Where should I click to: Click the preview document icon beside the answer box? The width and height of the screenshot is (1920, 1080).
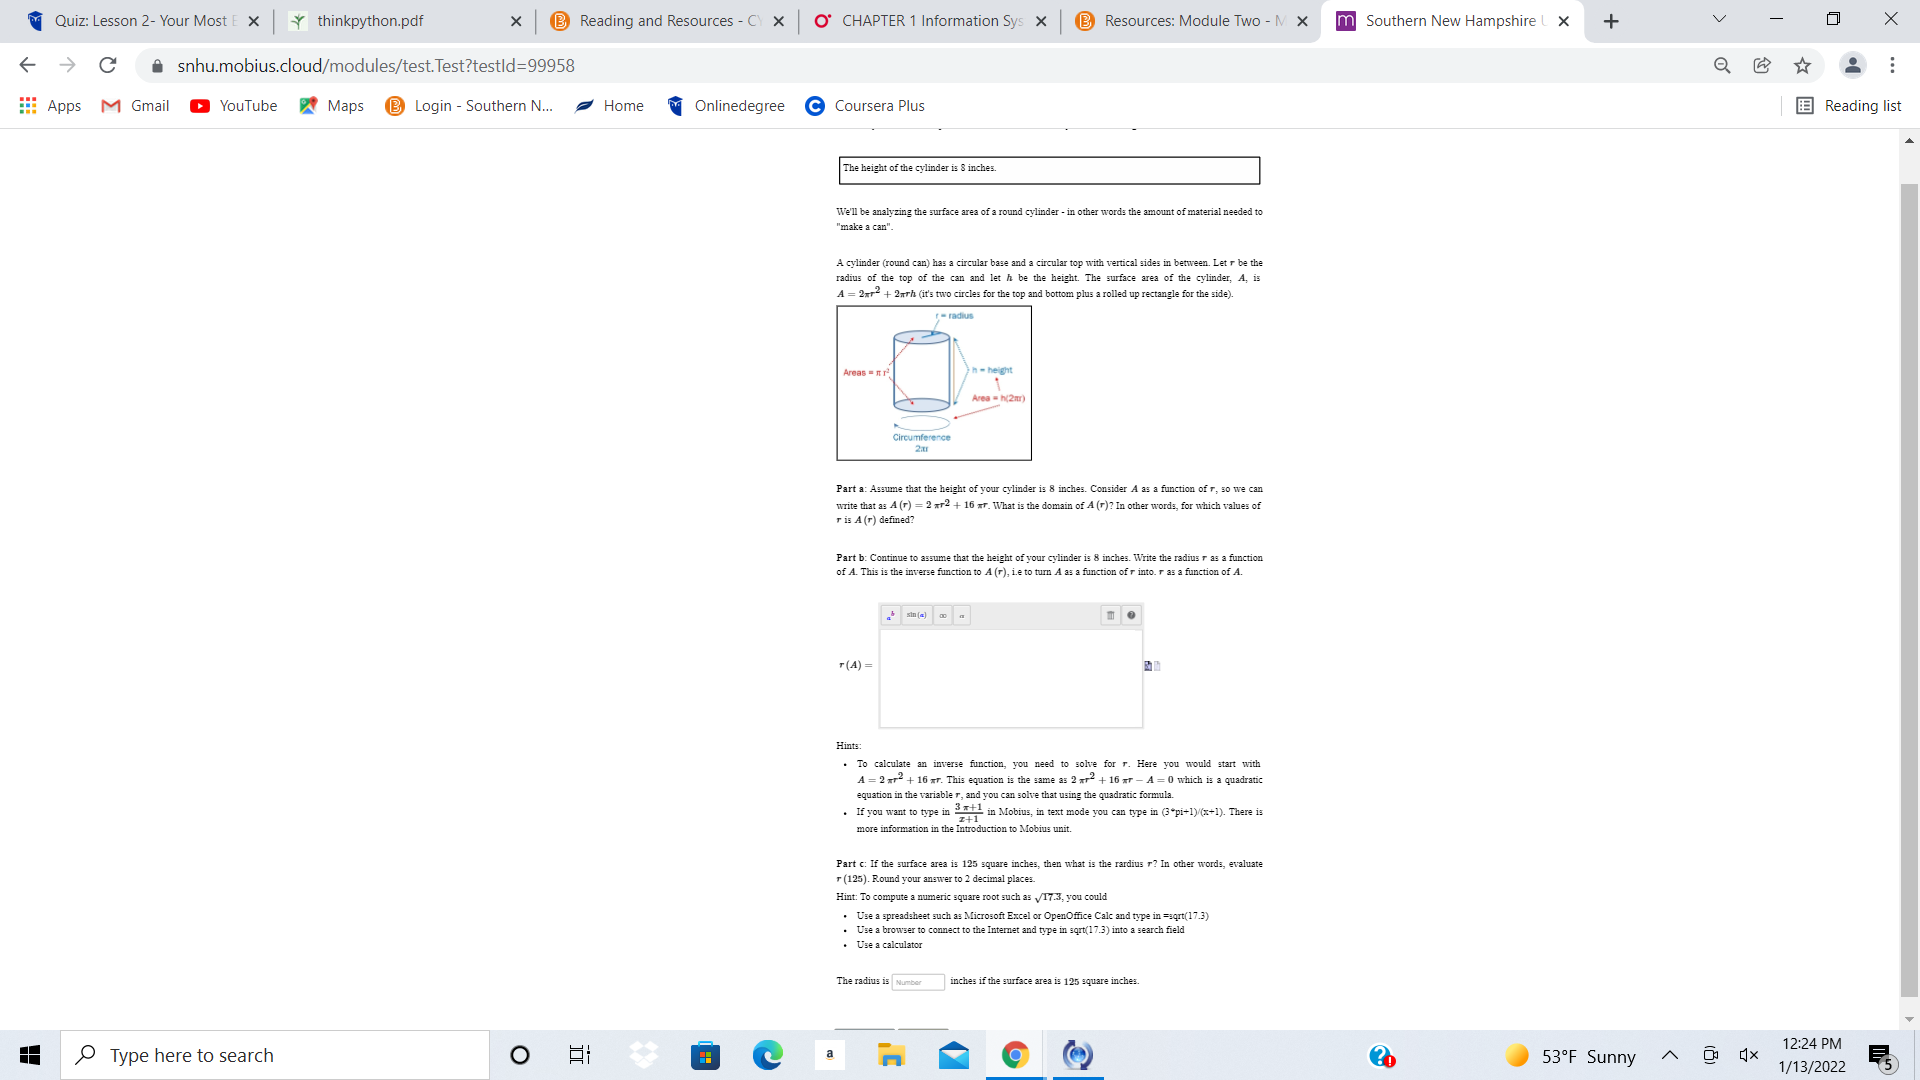1147,665
